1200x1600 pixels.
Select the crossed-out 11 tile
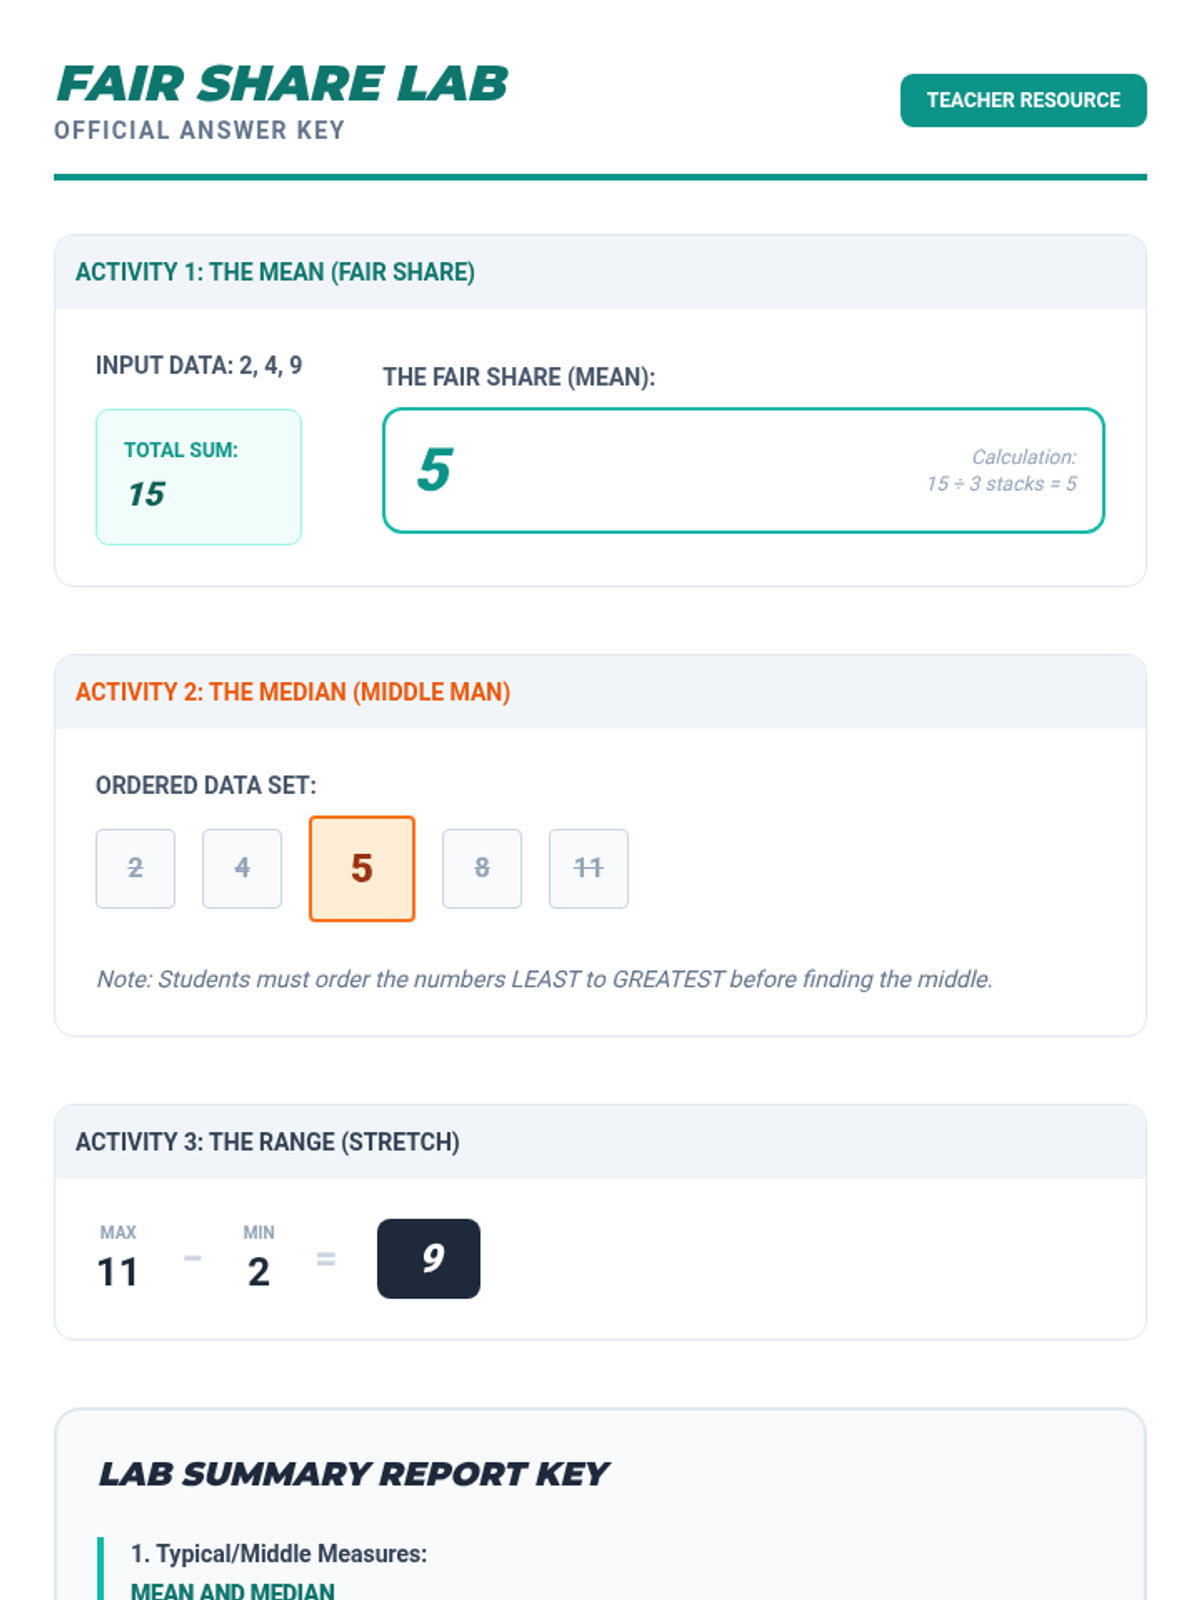588,868
